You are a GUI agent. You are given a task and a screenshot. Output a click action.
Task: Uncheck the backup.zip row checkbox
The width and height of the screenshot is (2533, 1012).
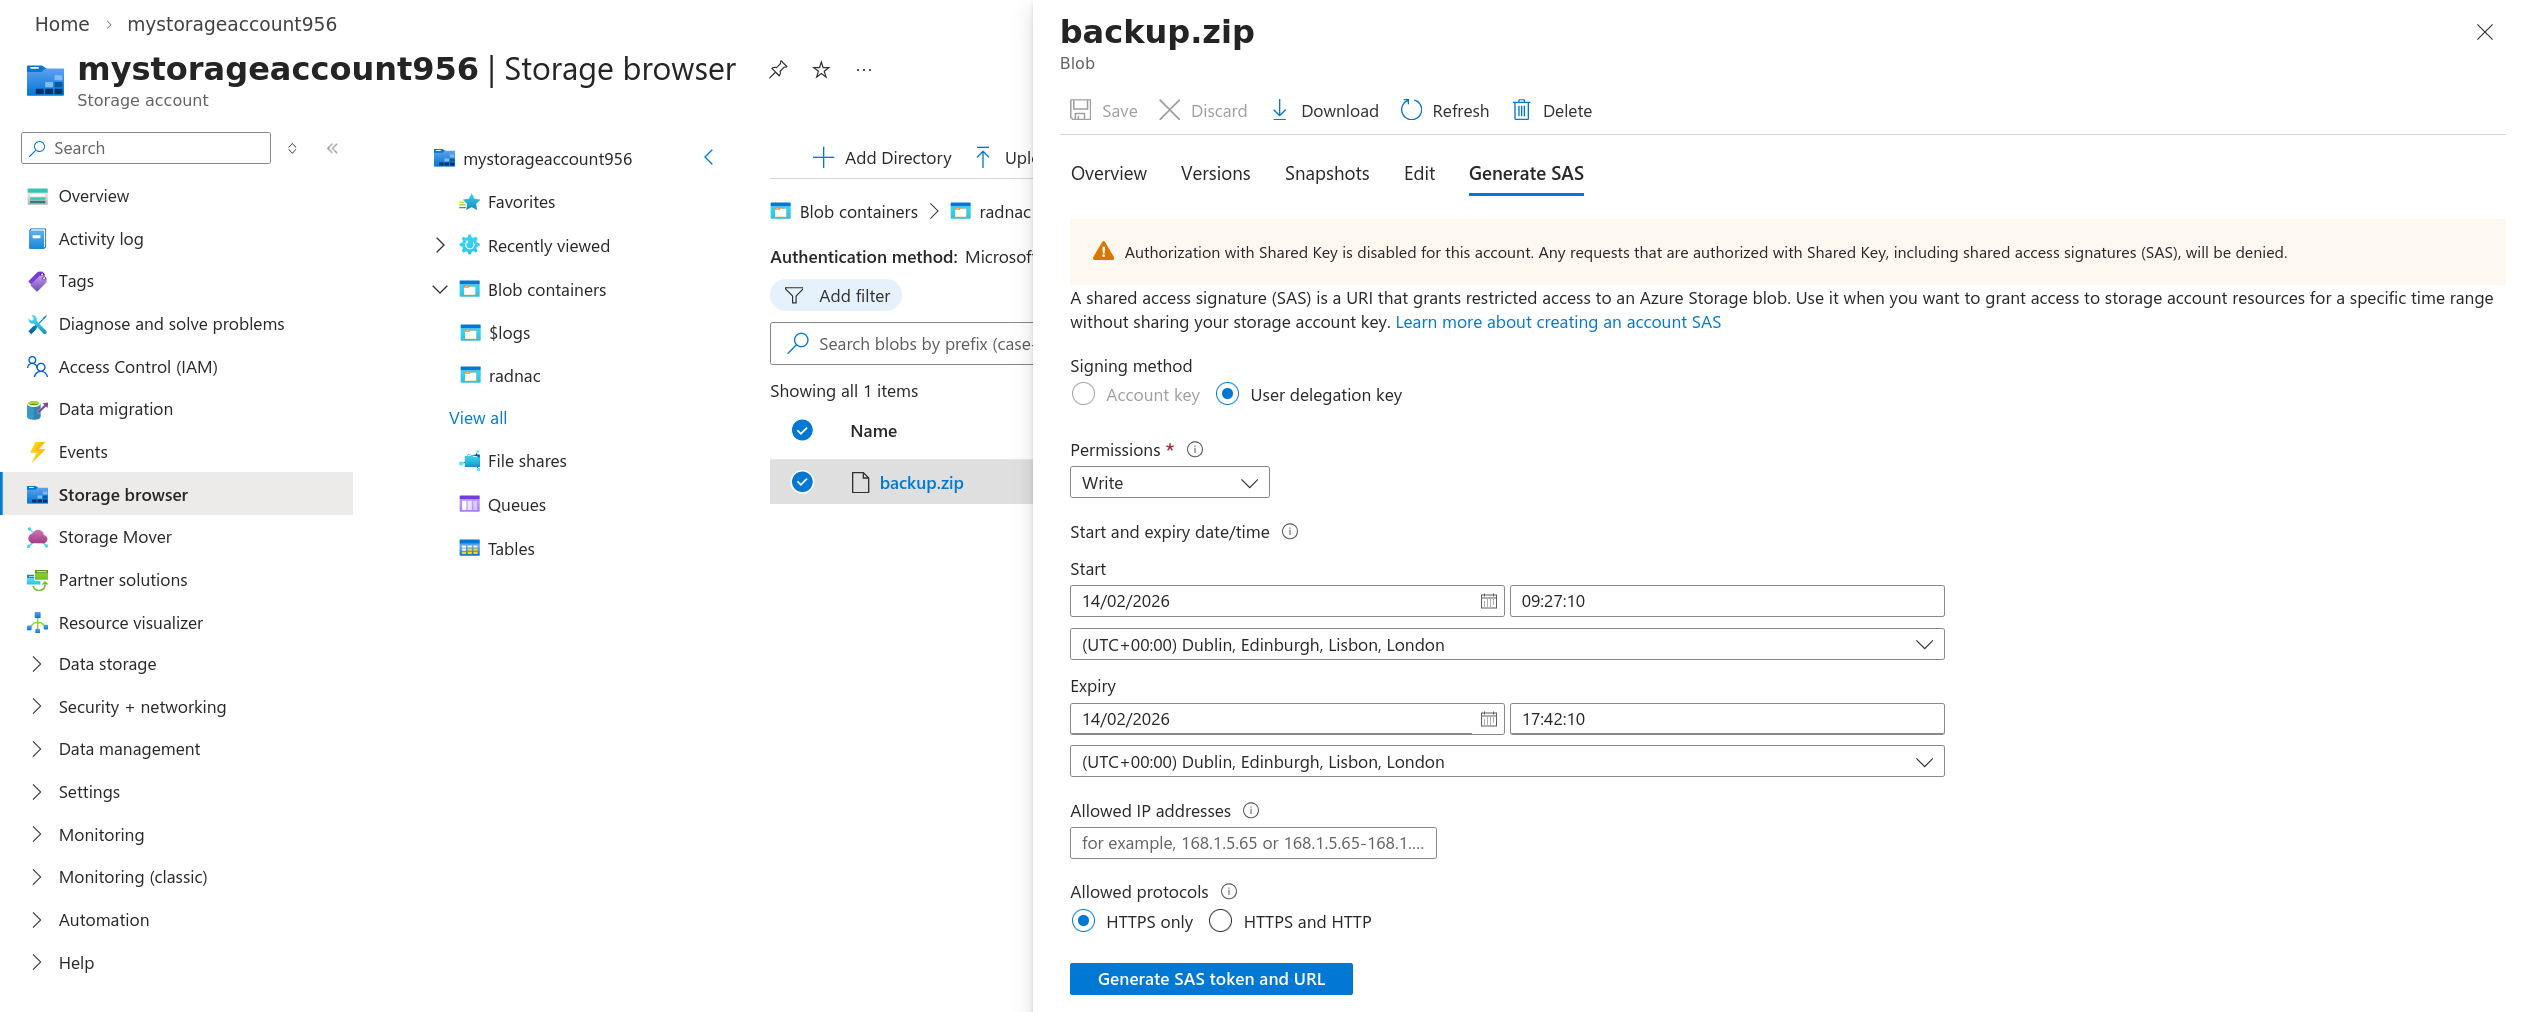pos(802,482)
